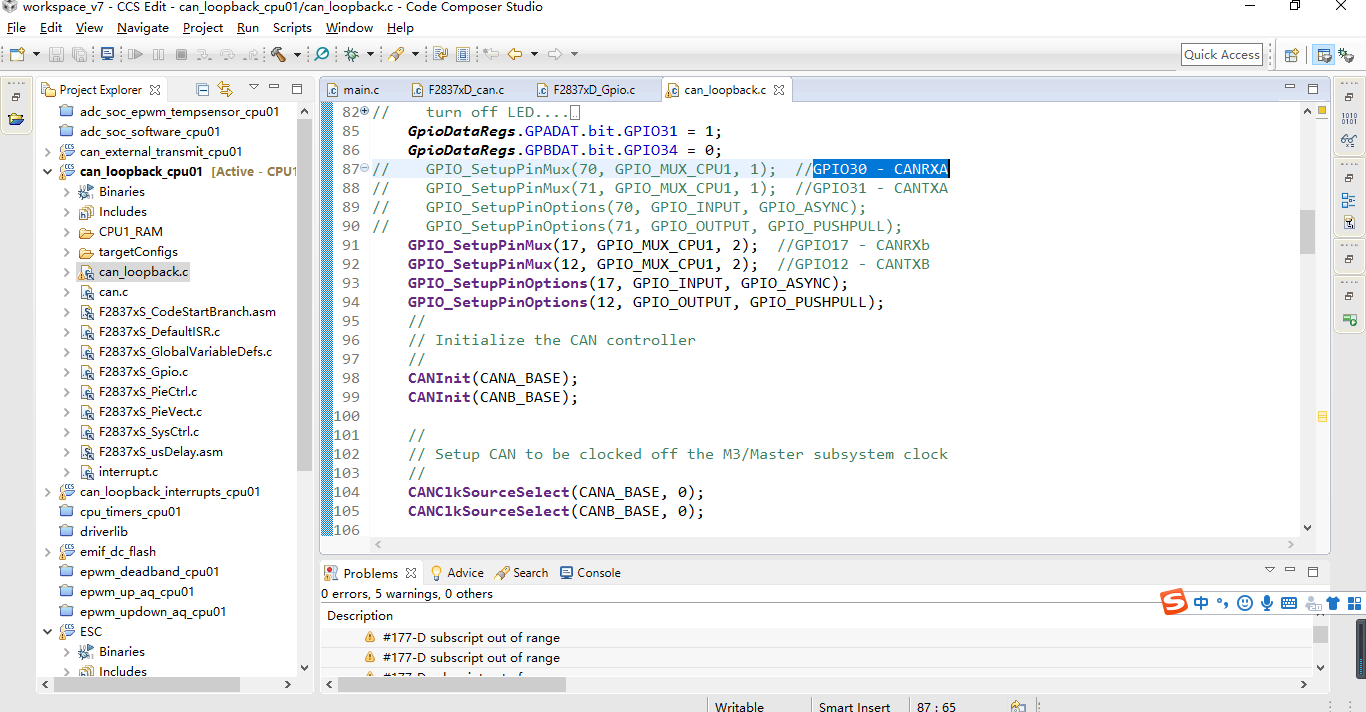Image resolution: width=1366 pixels, height=712 pixels.
Task: Expand the Includes folder node
Action: tap(67, 212)
